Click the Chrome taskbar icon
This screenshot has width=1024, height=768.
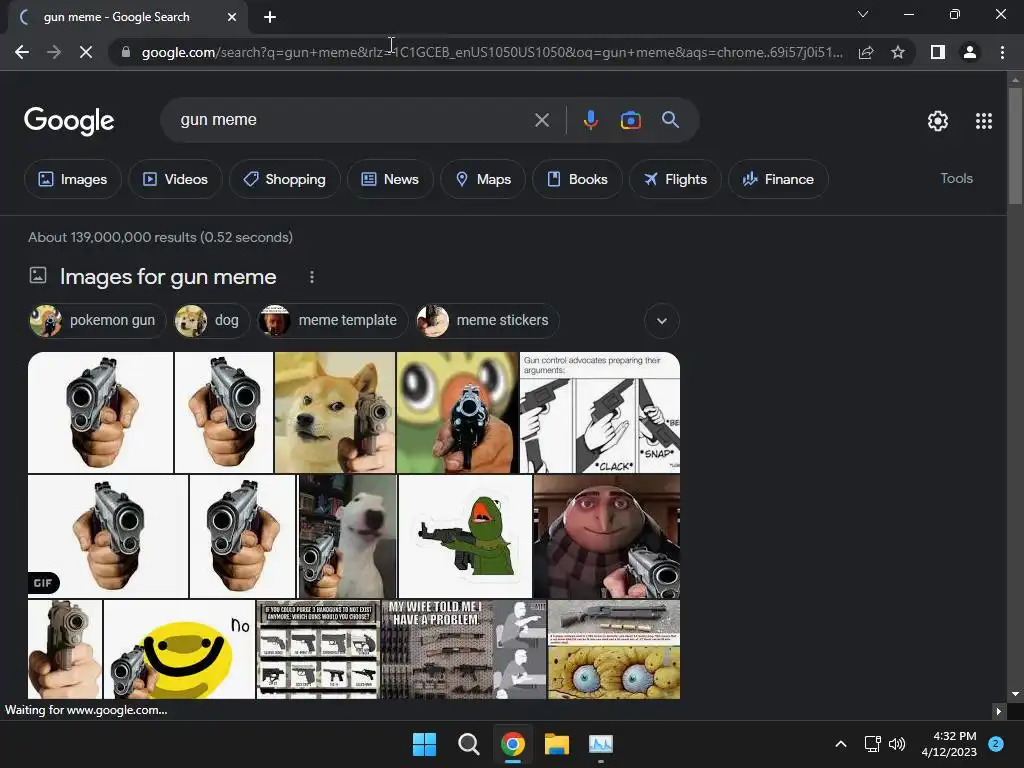click(513, 744)
